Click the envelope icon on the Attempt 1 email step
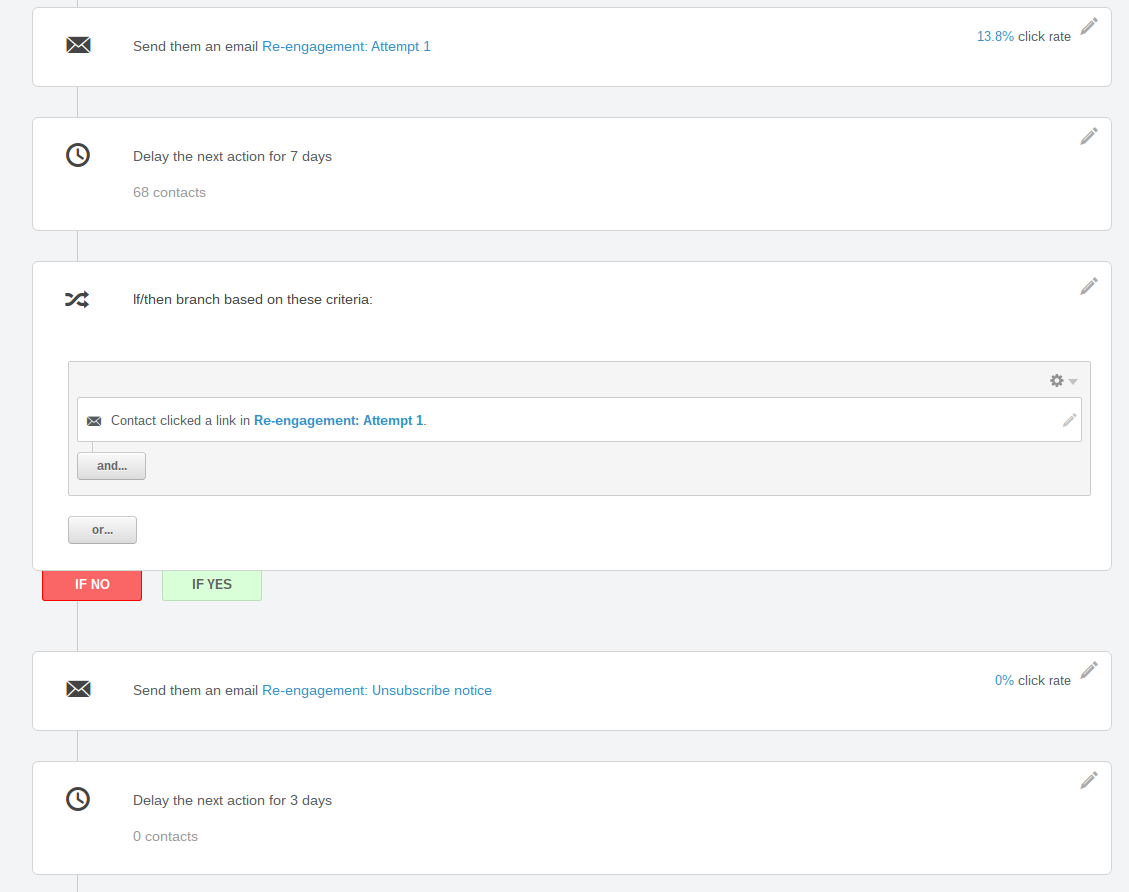Viewport: 1129px width, 892px height. (78, 45)
